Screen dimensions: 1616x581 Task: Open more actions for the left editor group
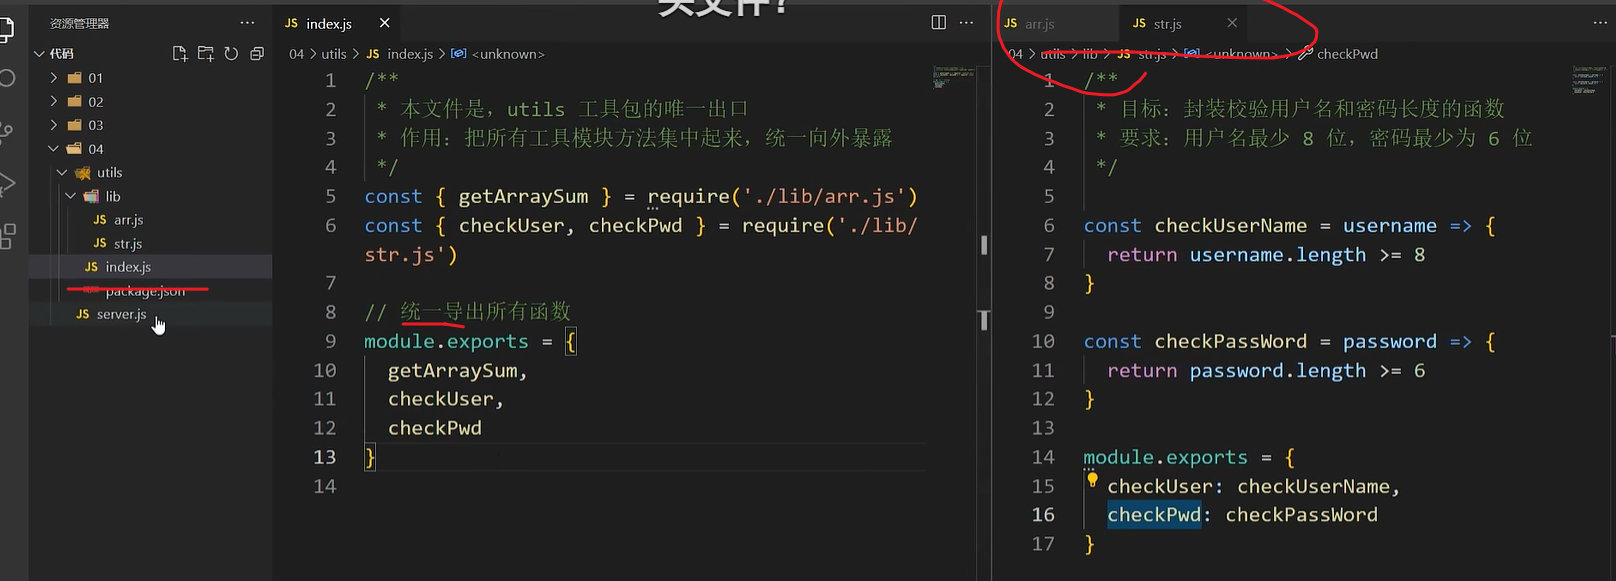point(966,22)
